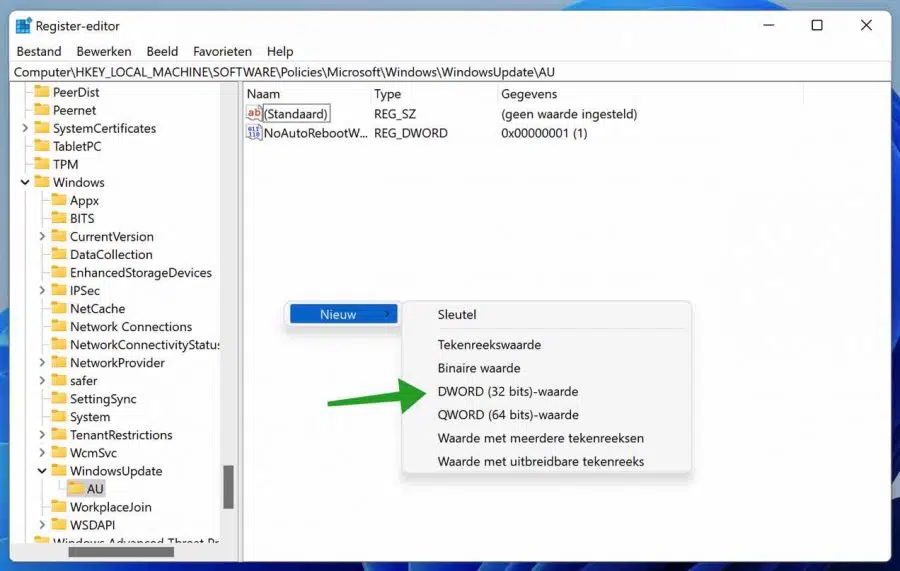Select the NetworkConnectivityStatus tree label
The image size is (900, 571).
click(145, 344)
